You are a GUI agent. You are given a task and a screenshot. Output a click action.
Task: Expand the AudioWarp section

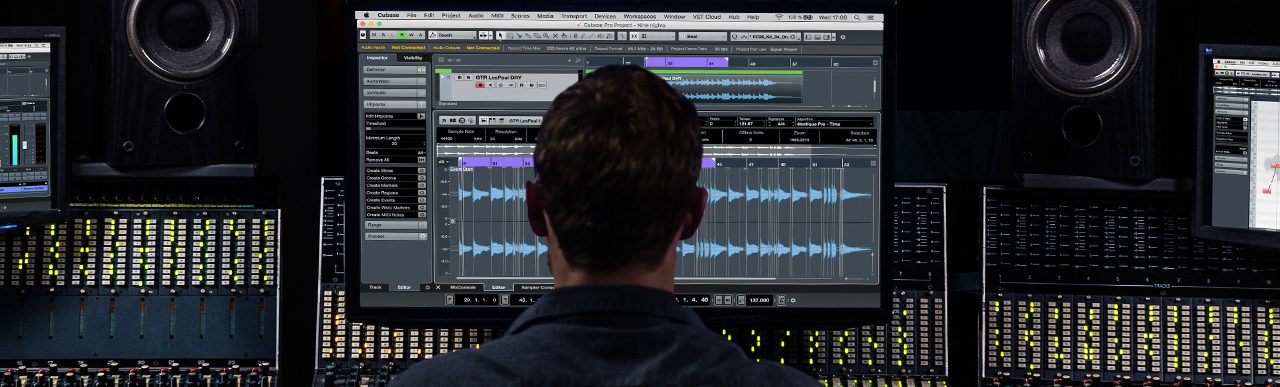pyautogui.click(x=394, y=81)
